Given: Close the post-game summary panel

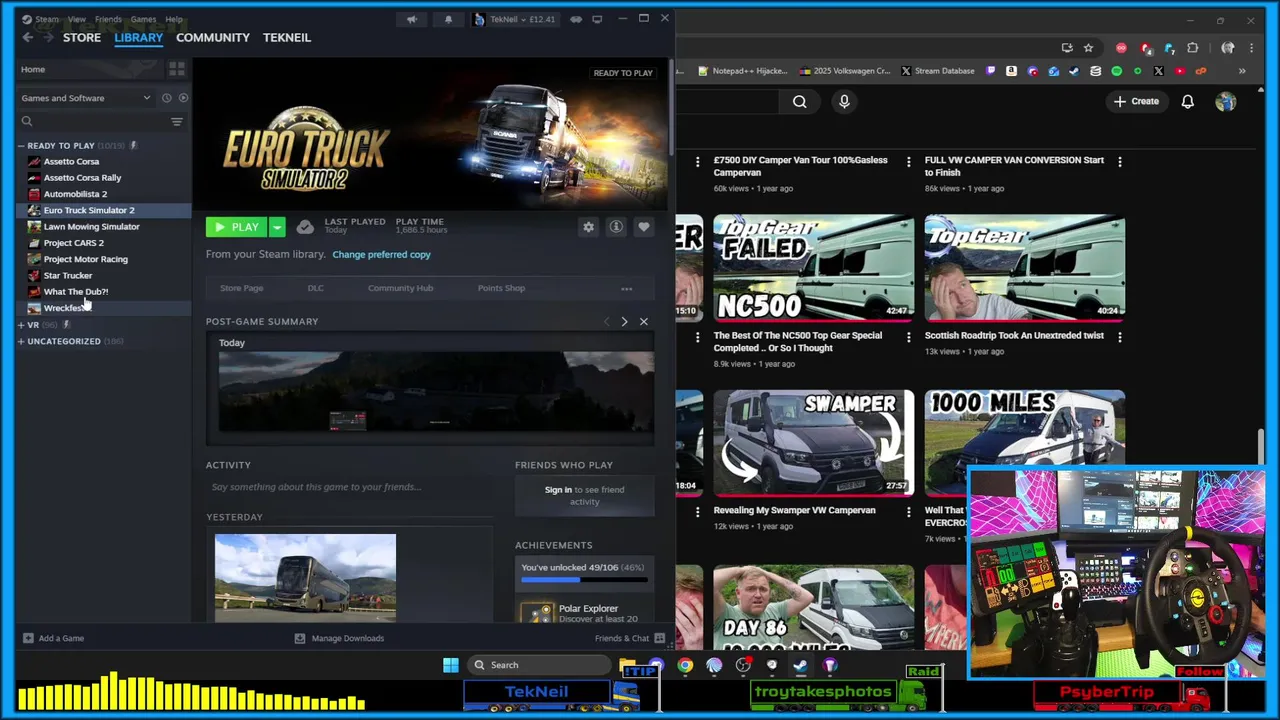Looking at the screenshot, I should tap(644, 322).
